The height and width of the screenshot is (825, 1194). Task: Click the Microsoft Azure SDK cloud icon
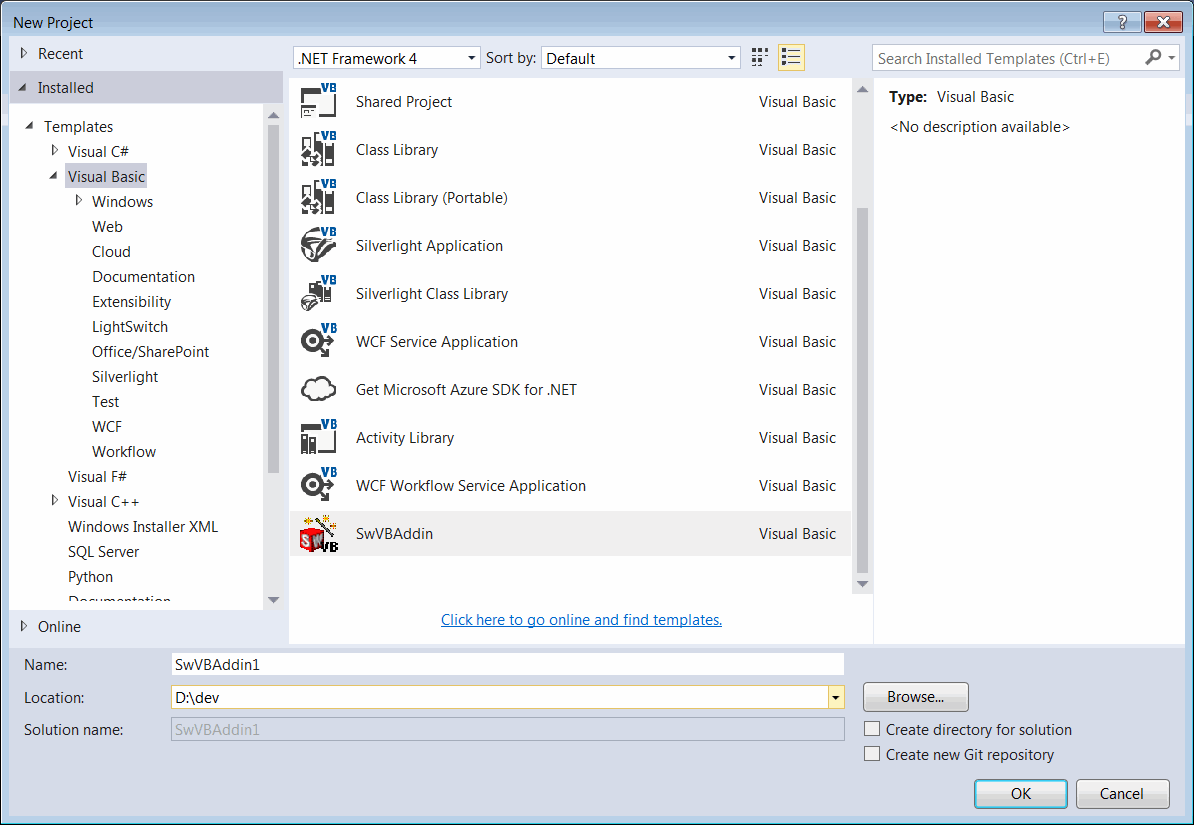(x=318, y=389)
